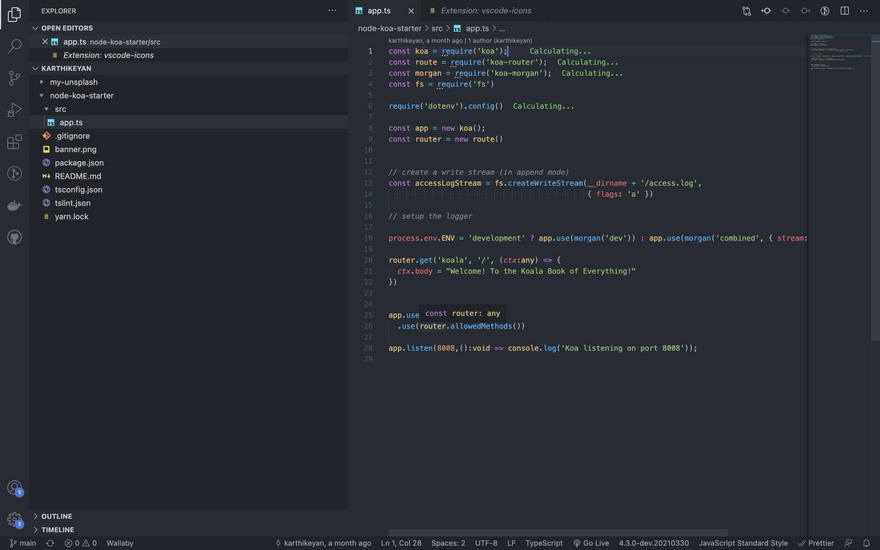This screenshot has height=550, width=880.
Task: Toggle Prettier formatter status item
Action: click(816, 543)
